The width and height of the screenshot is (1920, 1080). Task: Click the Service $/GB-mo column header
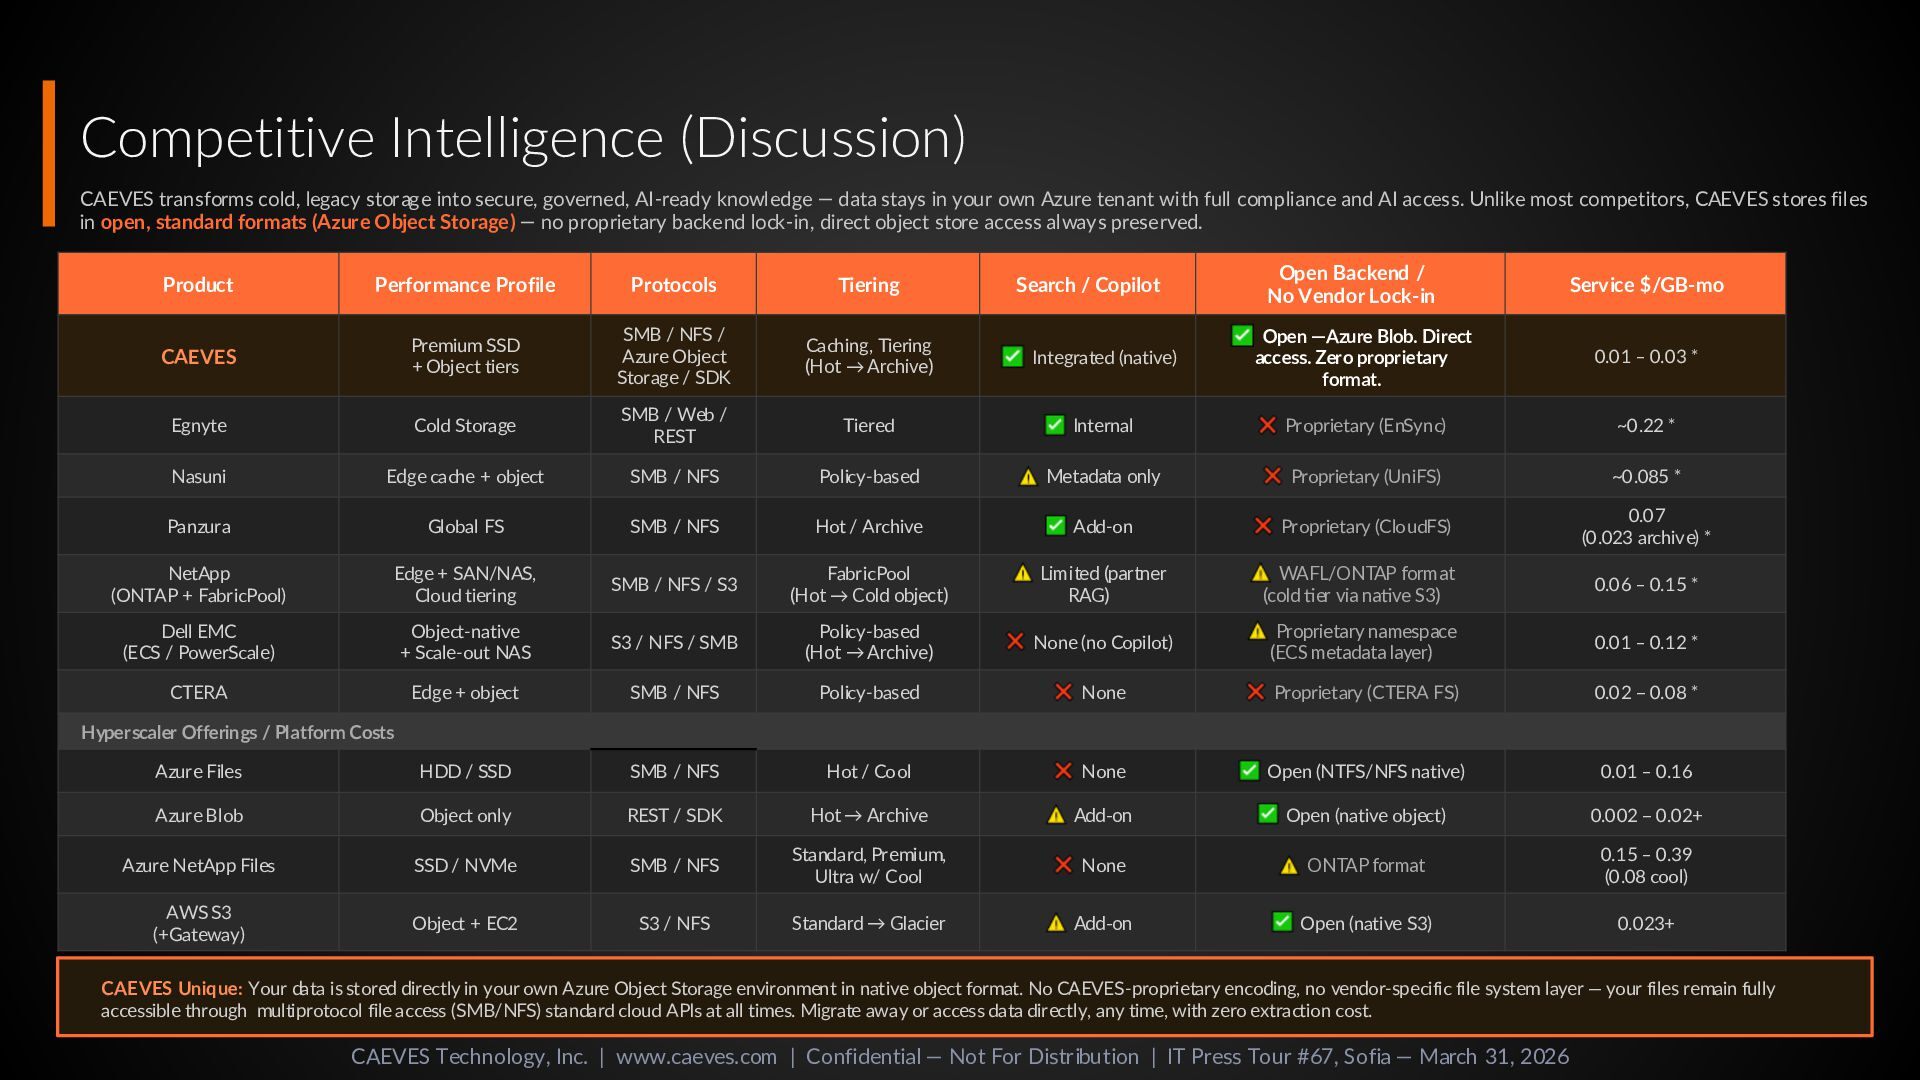pos(1646,285)
